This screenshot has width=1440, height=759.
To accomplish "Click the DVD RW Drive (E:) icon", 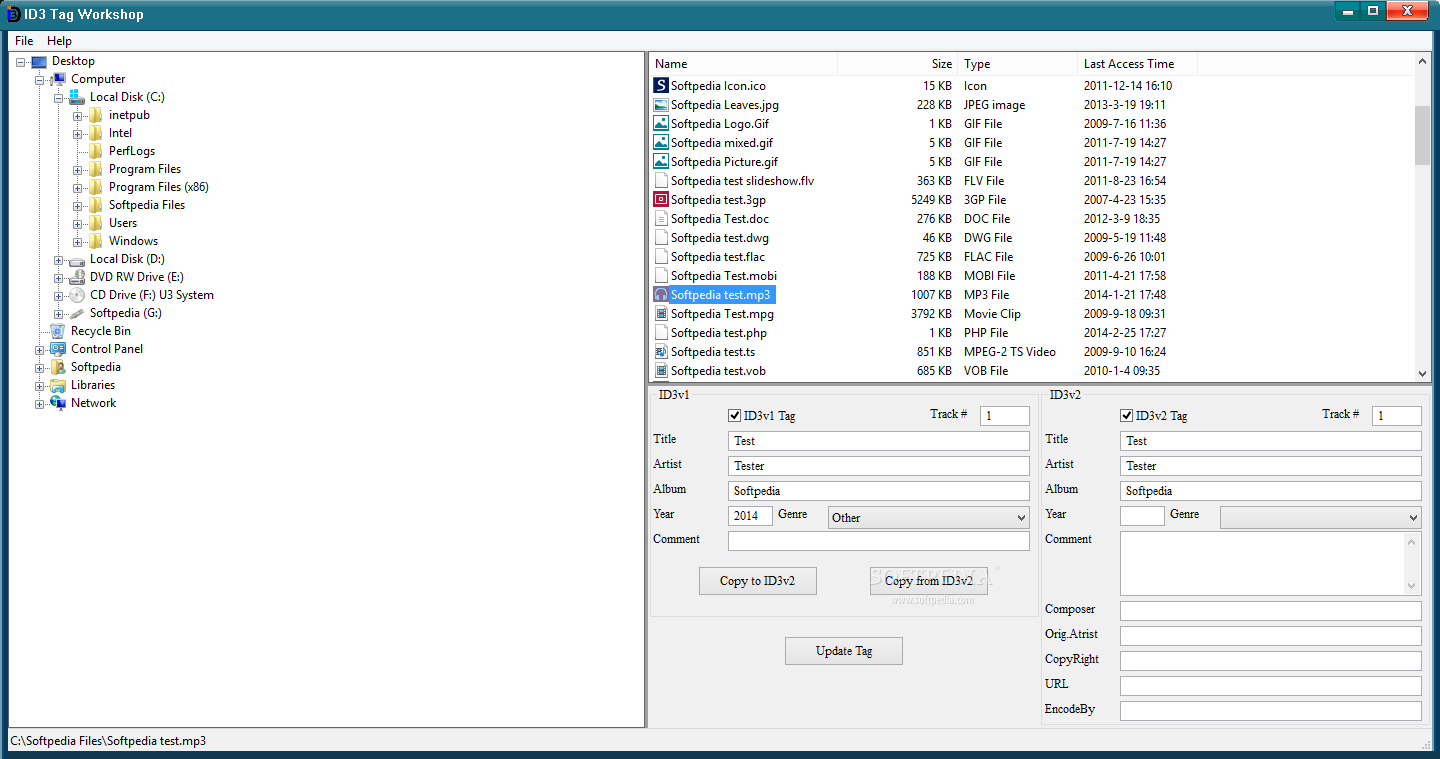I will pos(77,277).
